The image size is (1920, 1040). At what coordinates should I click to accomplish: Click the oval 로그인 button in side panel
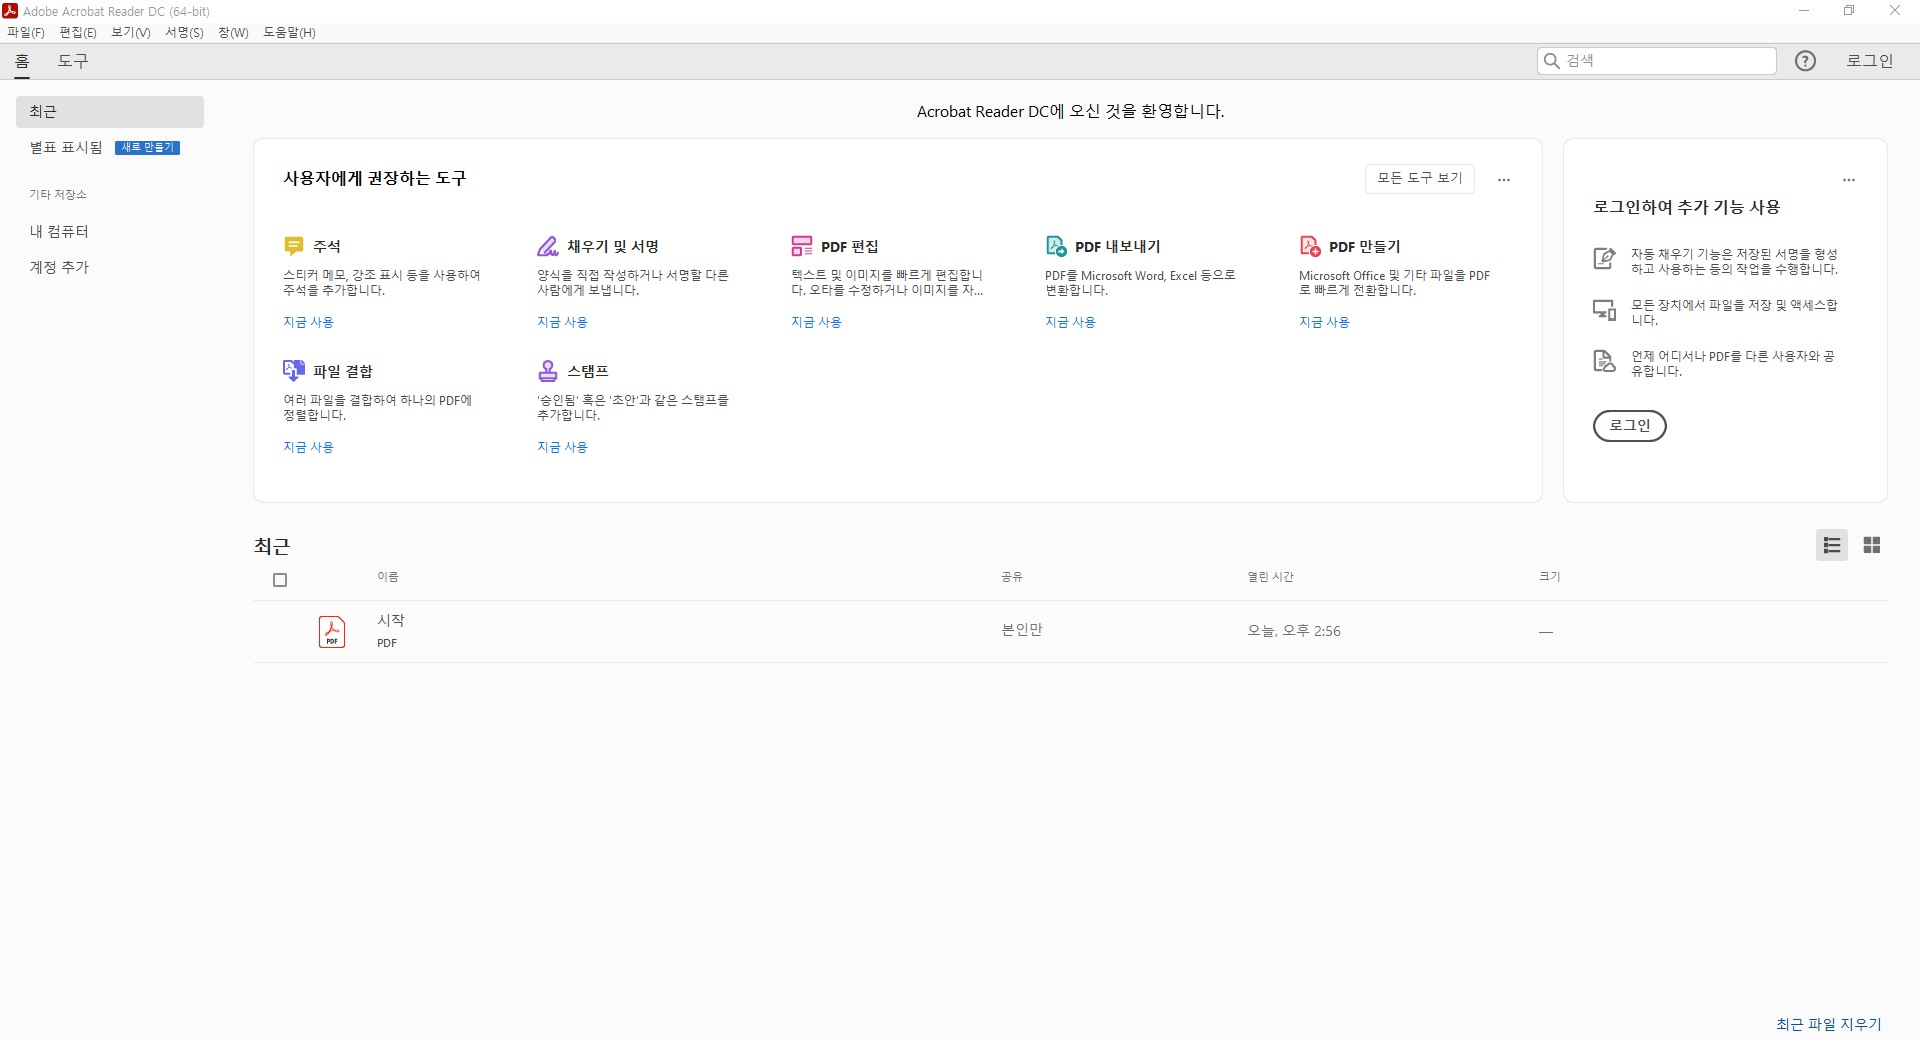1629,425
